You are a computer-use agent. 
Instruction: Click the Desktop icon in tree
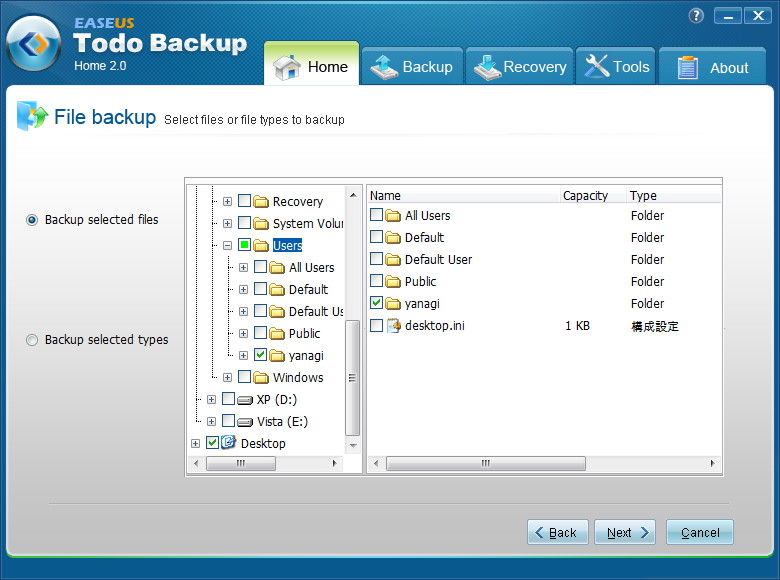(228, 442)
